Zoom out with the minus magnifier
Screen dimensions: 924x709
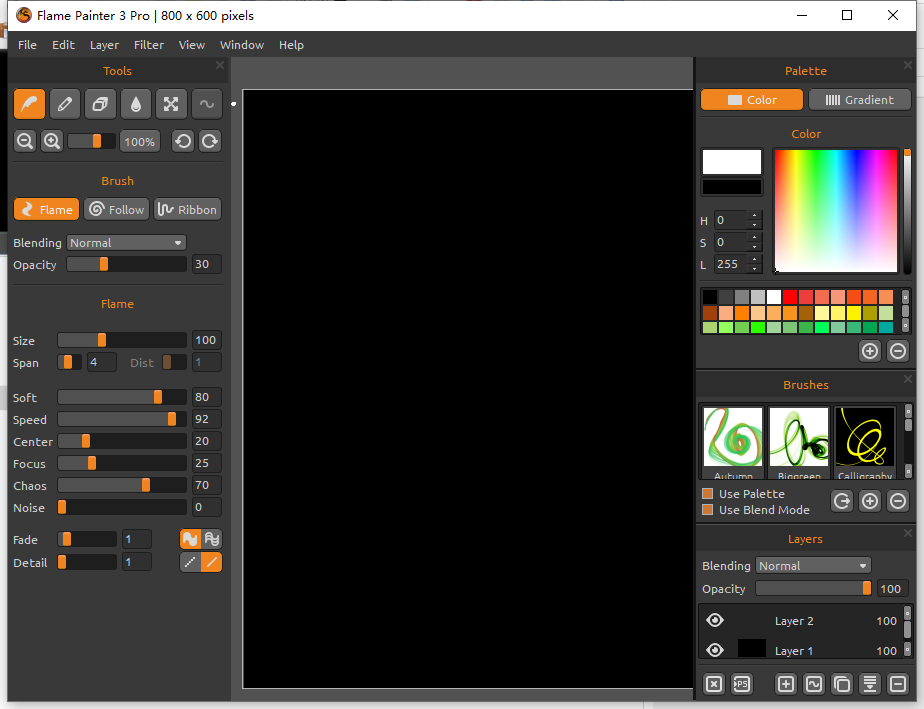point(25,141)
